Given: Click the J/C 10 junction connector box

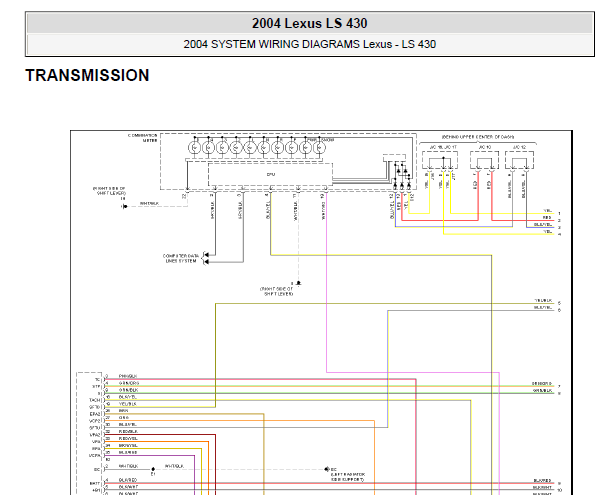Looking at the screenshot, I should click(484, 160).
